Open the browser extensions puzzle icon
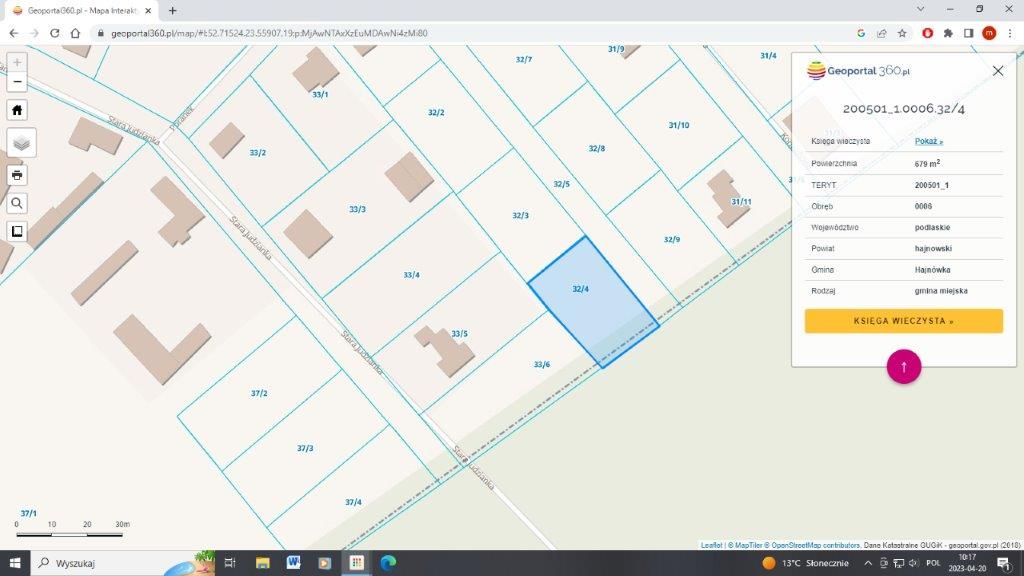Viewport: 1024px width, 576px height. coord(947,33)
